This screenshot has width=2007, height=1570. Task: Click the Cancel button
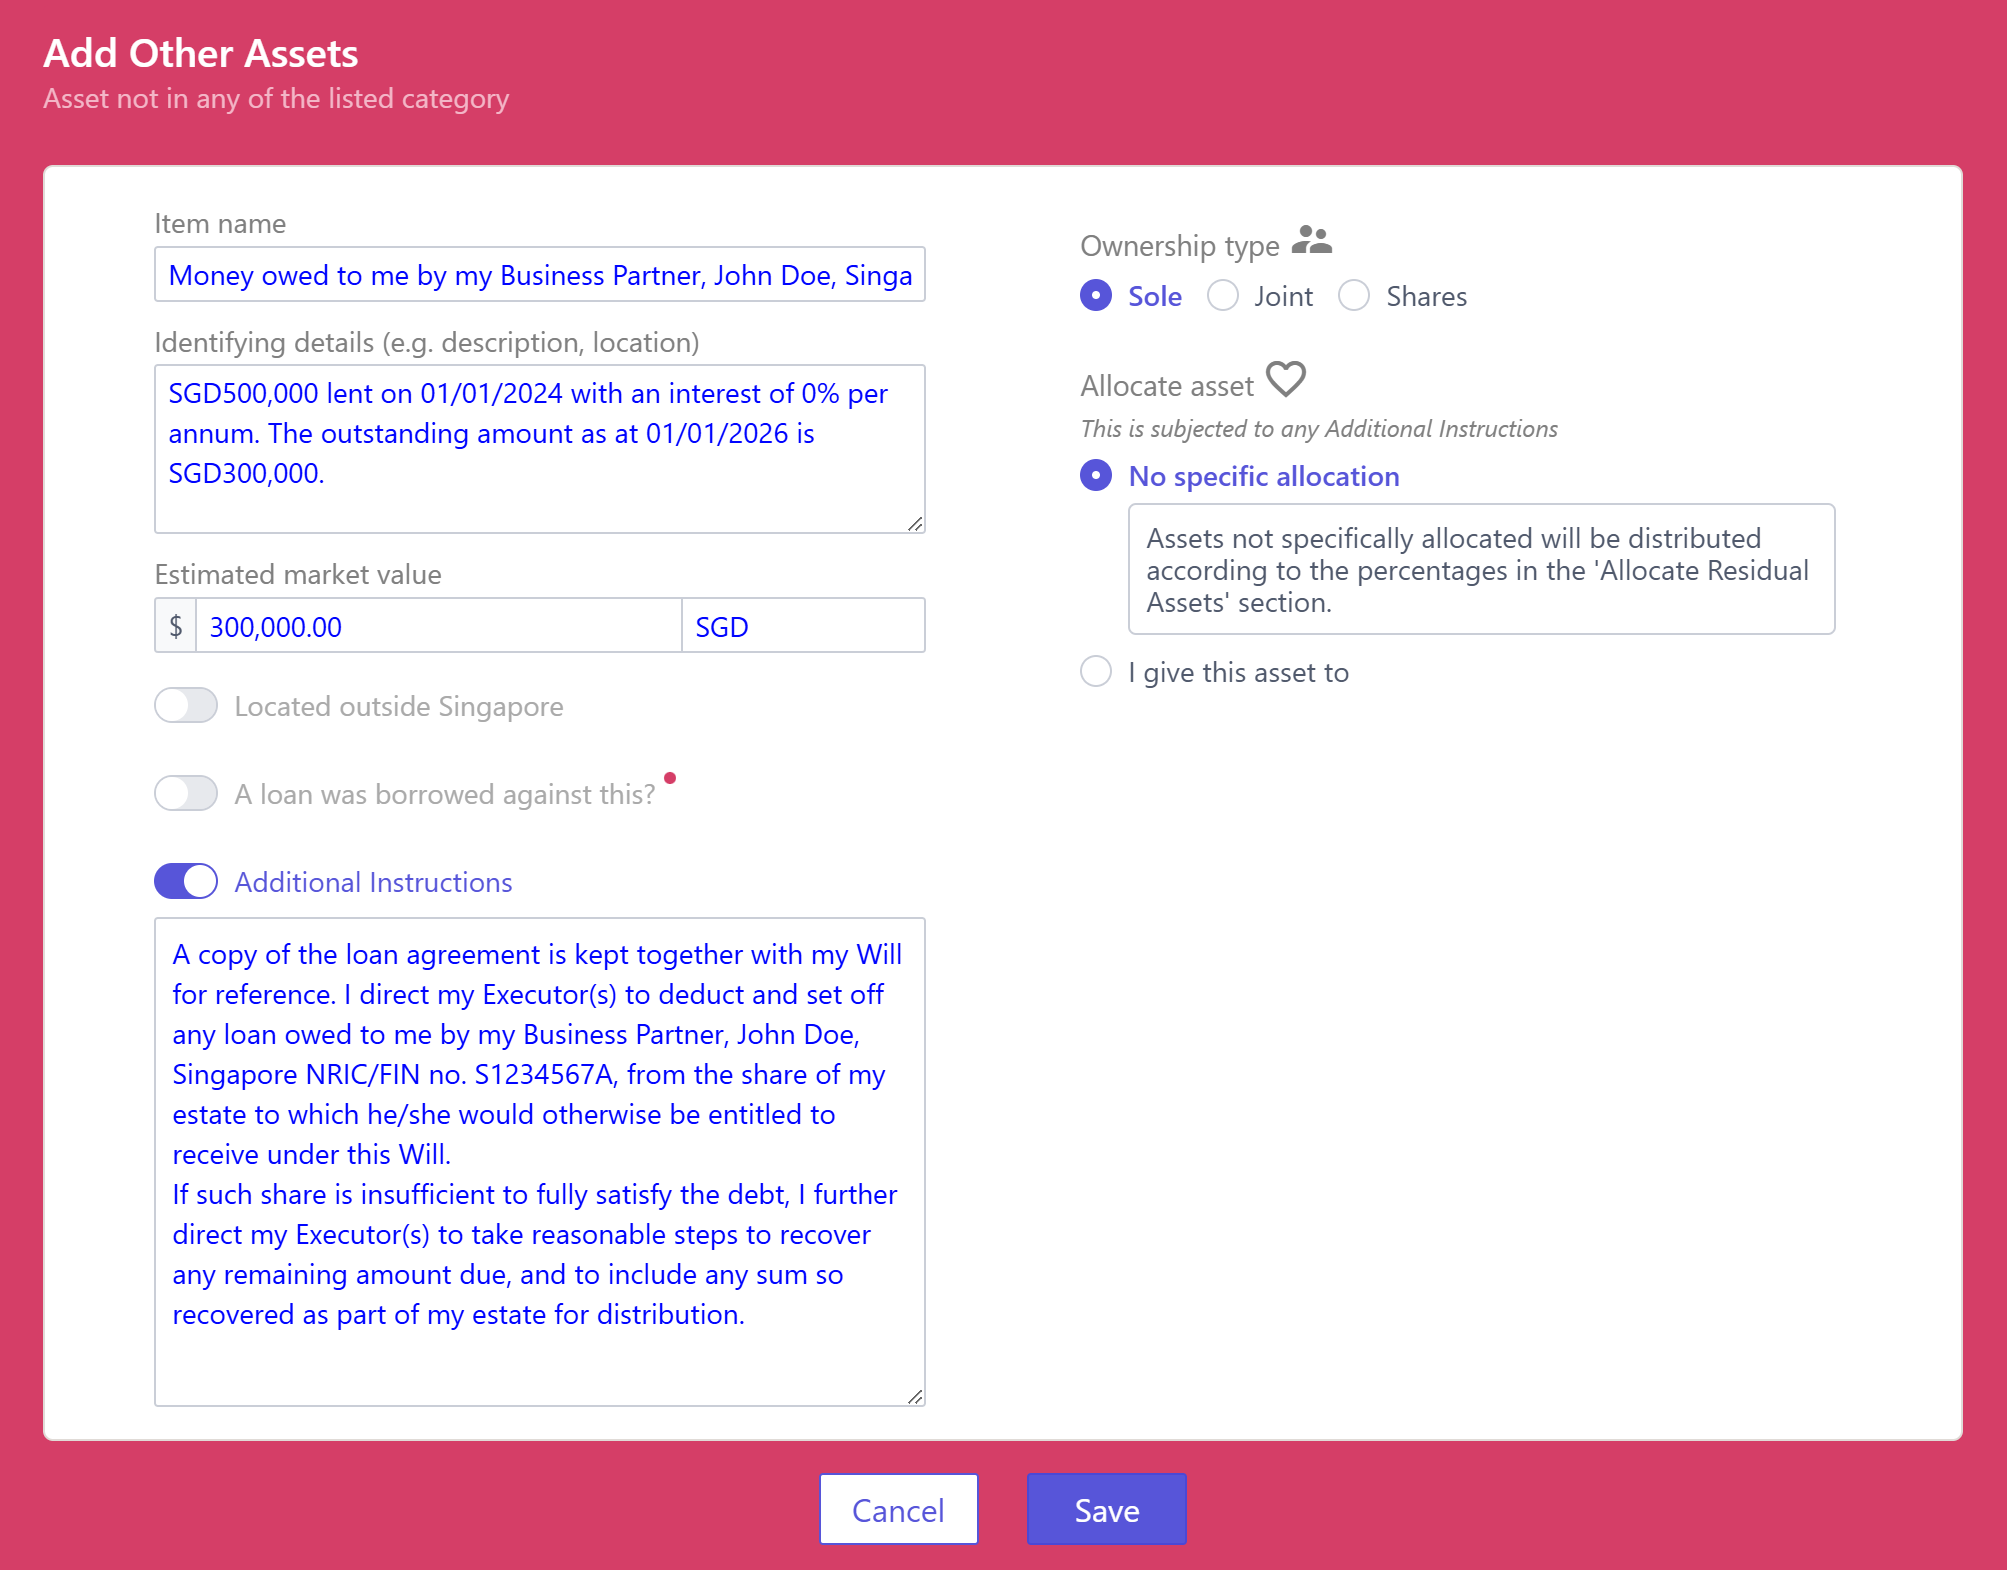[x=898, y=1509]
